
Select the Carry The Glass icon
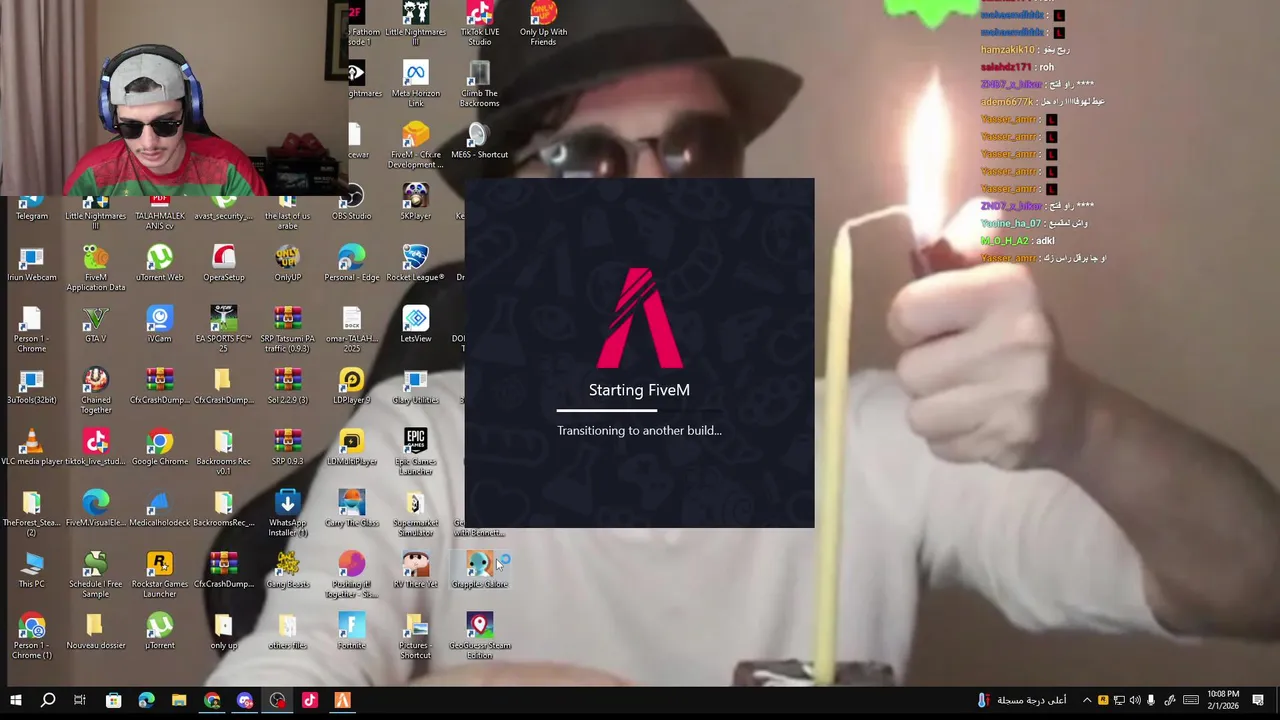pyautogui.click(x=352, y=508)
